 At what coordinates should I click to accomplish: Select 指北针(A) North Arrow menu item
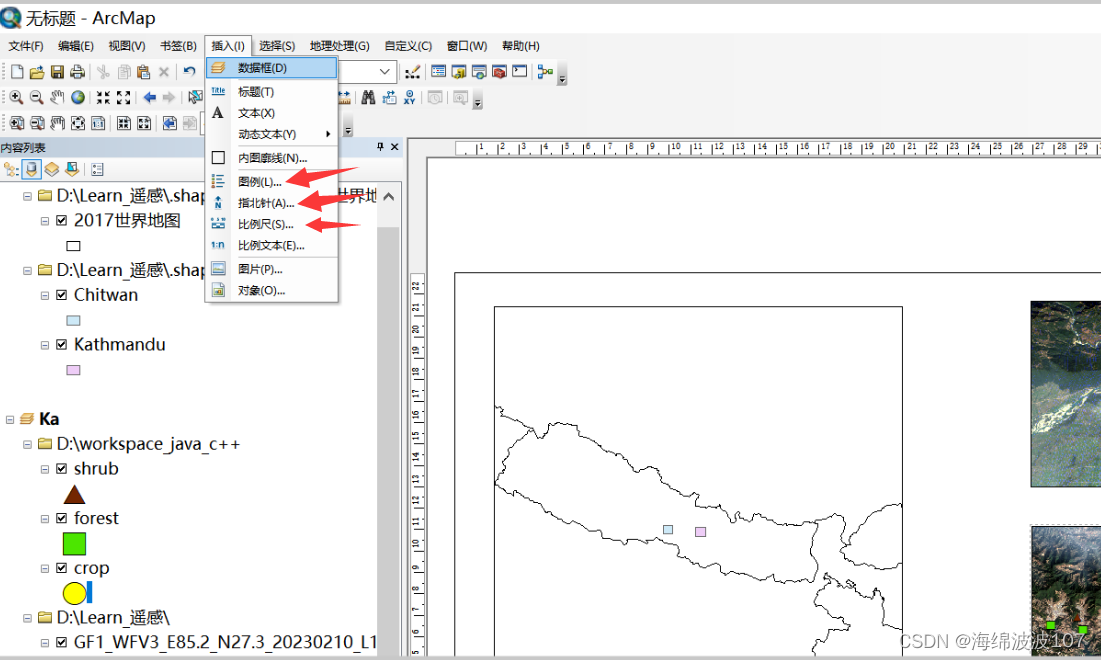272,203
